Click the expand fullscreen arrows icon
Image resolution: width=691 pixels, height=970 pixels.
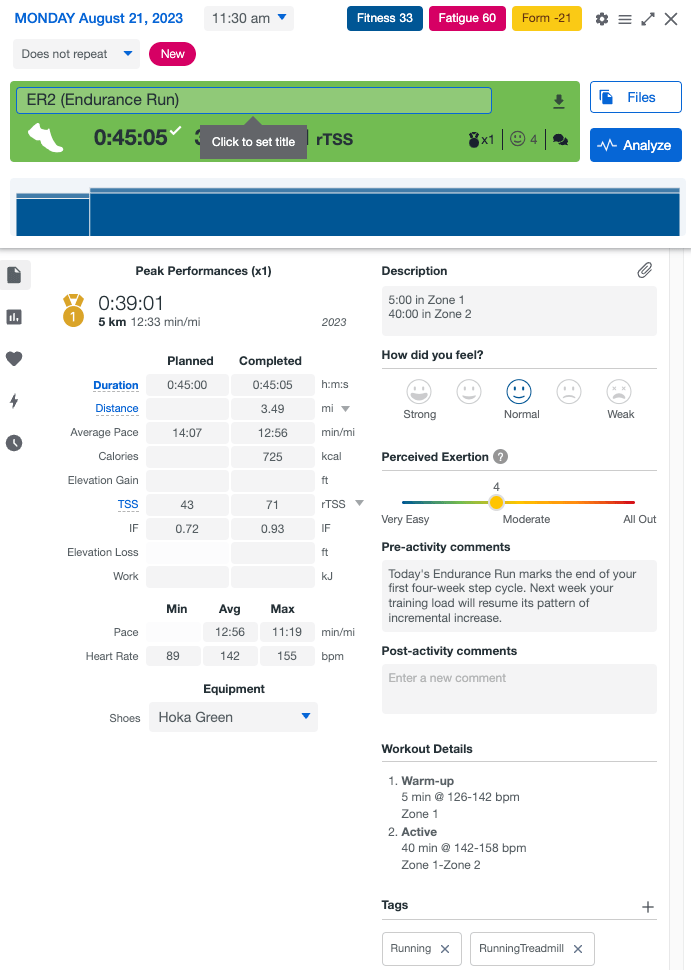647,19
